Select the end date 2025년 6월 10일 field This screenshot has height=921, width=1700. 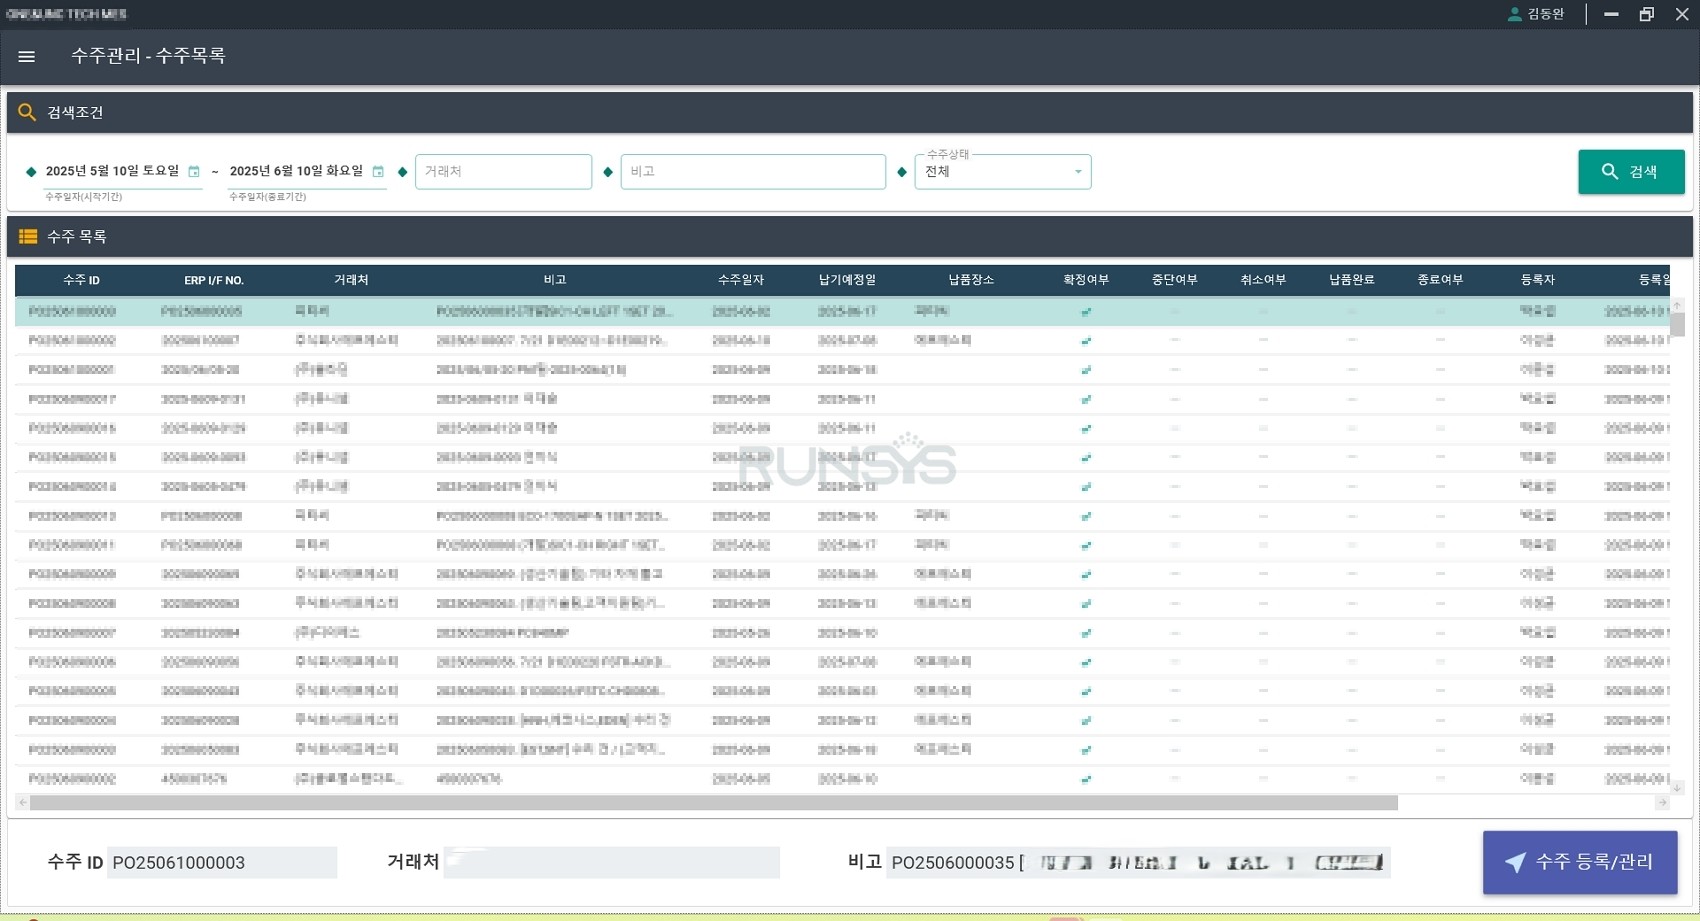(x=296, y=171)
